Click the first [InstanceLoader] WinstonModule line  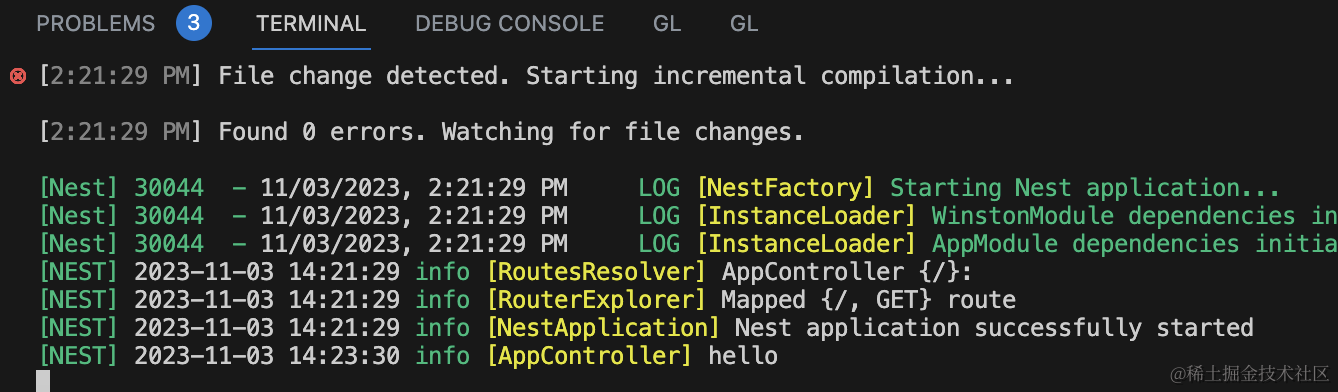pos(688,216)
